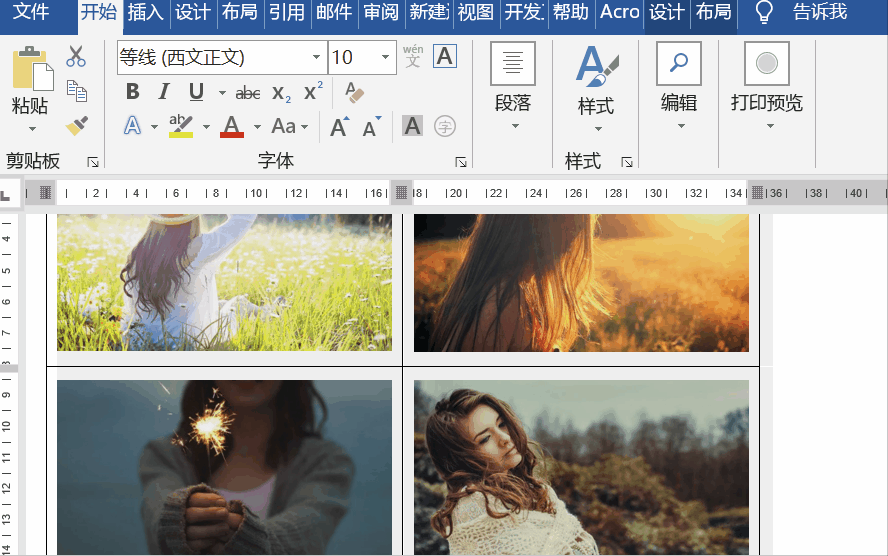Switch to the 审阅 Review tab

381,12
